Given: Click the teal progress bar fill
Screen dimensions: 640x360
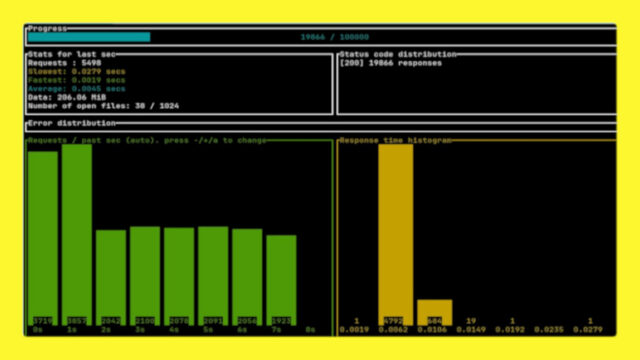Looking at the screenshot, I should click(x=89, y=37).
